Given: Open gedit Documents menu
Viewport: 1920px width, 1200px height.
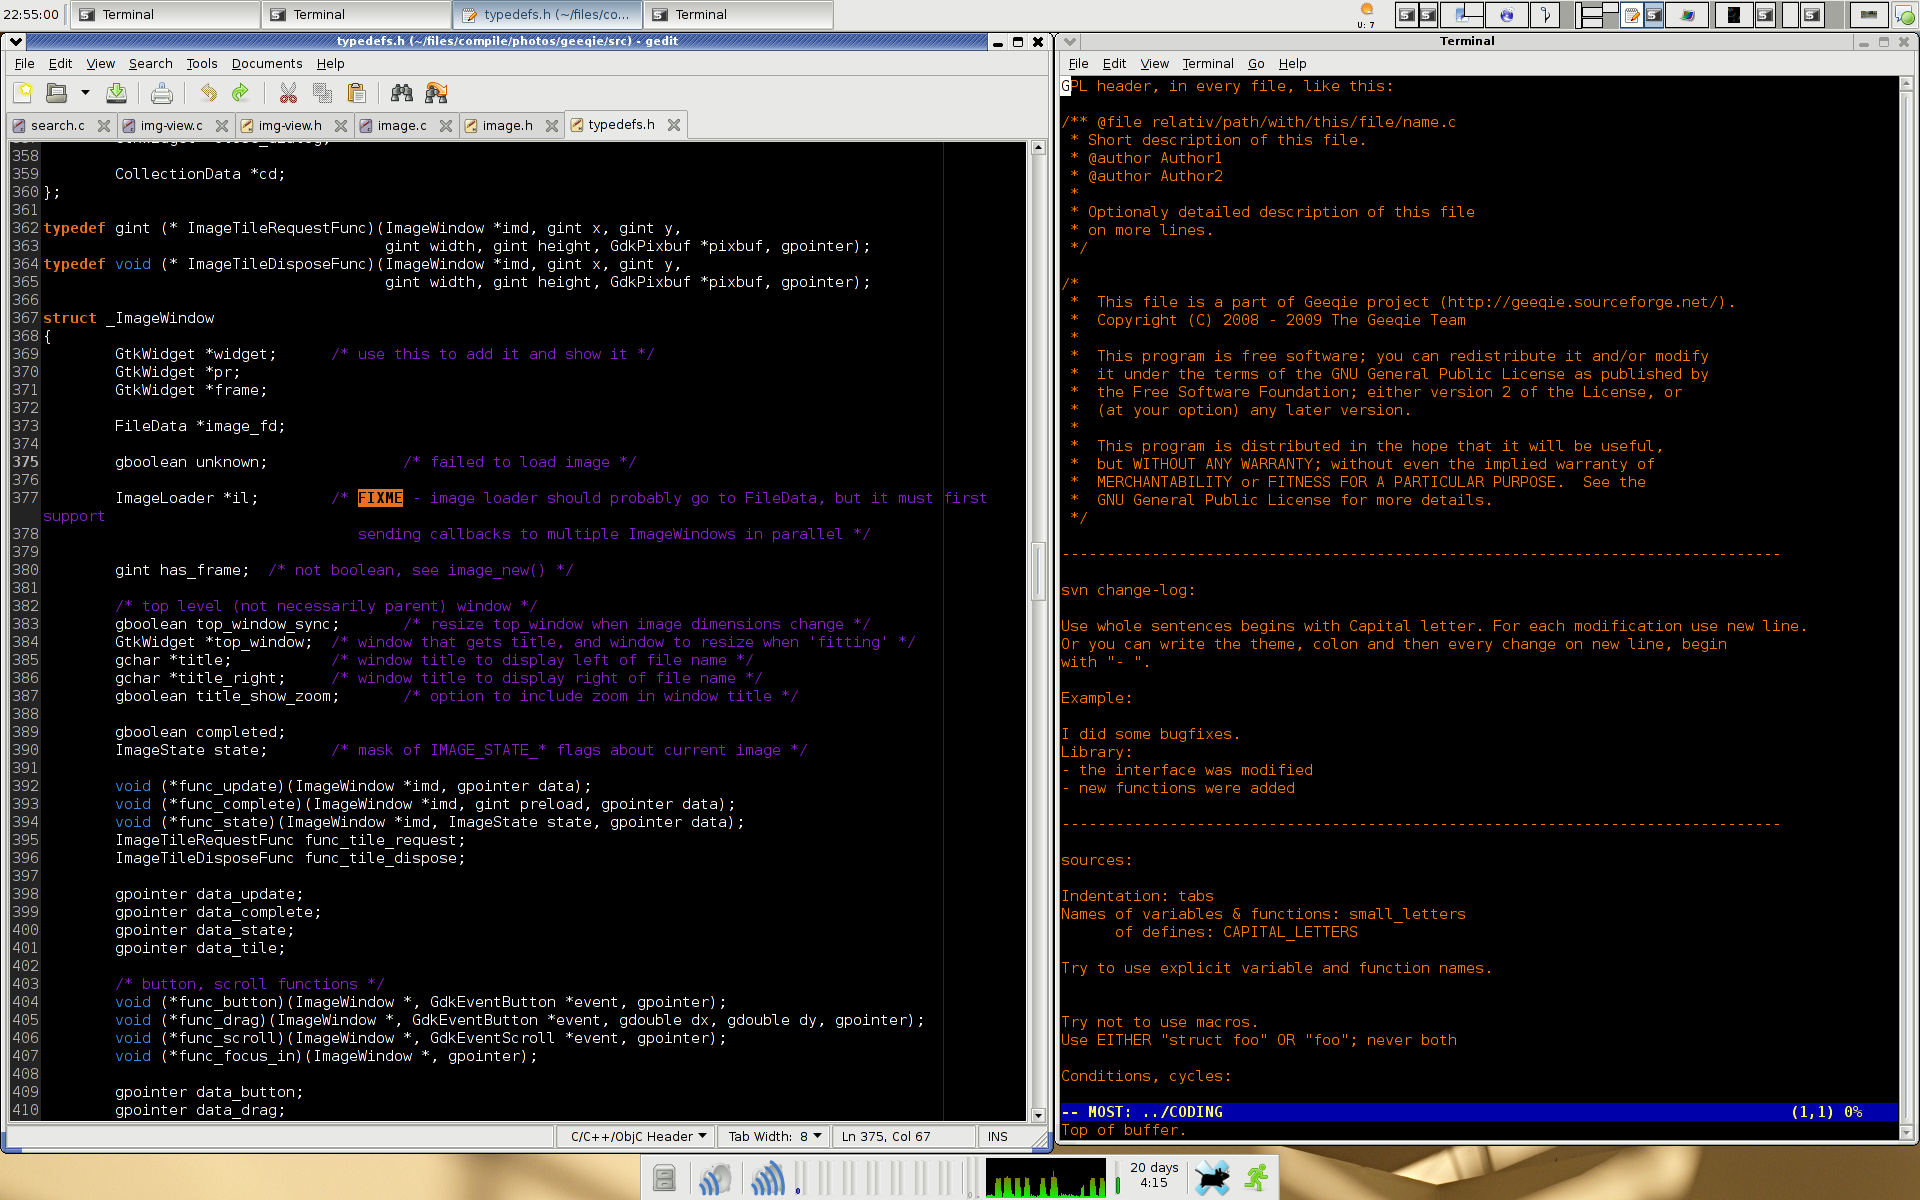Looking at the screenshot, I should 266,63.
